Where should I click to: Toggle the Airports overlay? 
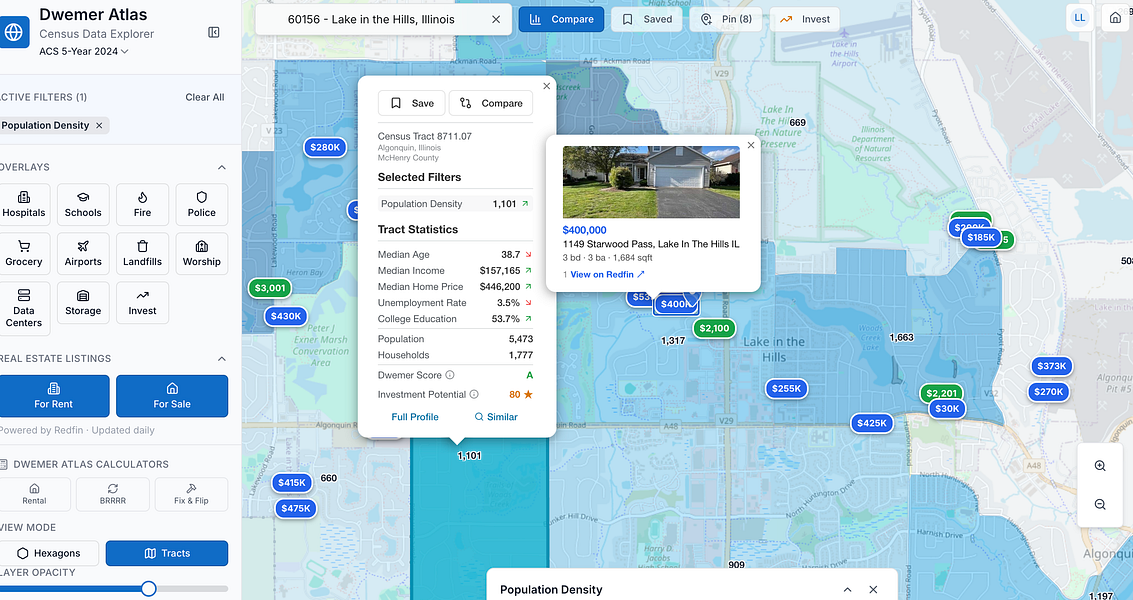point(83,254)
